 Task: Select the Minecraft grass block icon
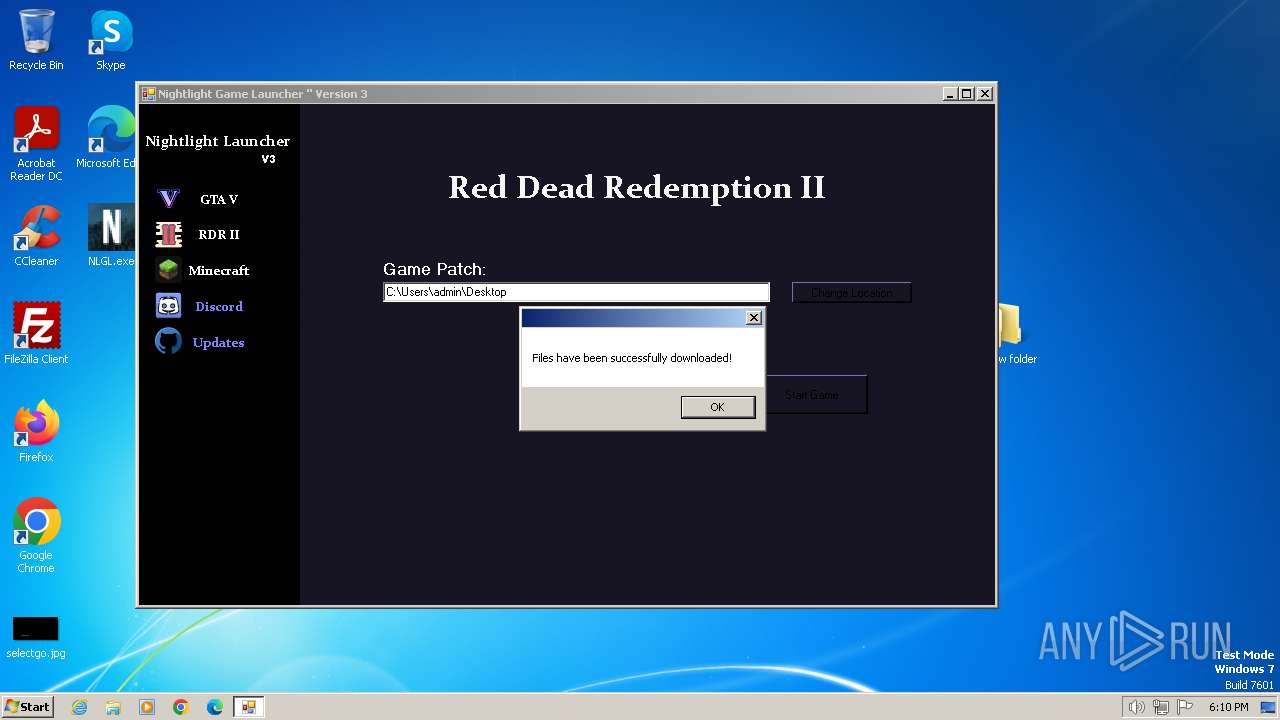[x=168, y=270]
